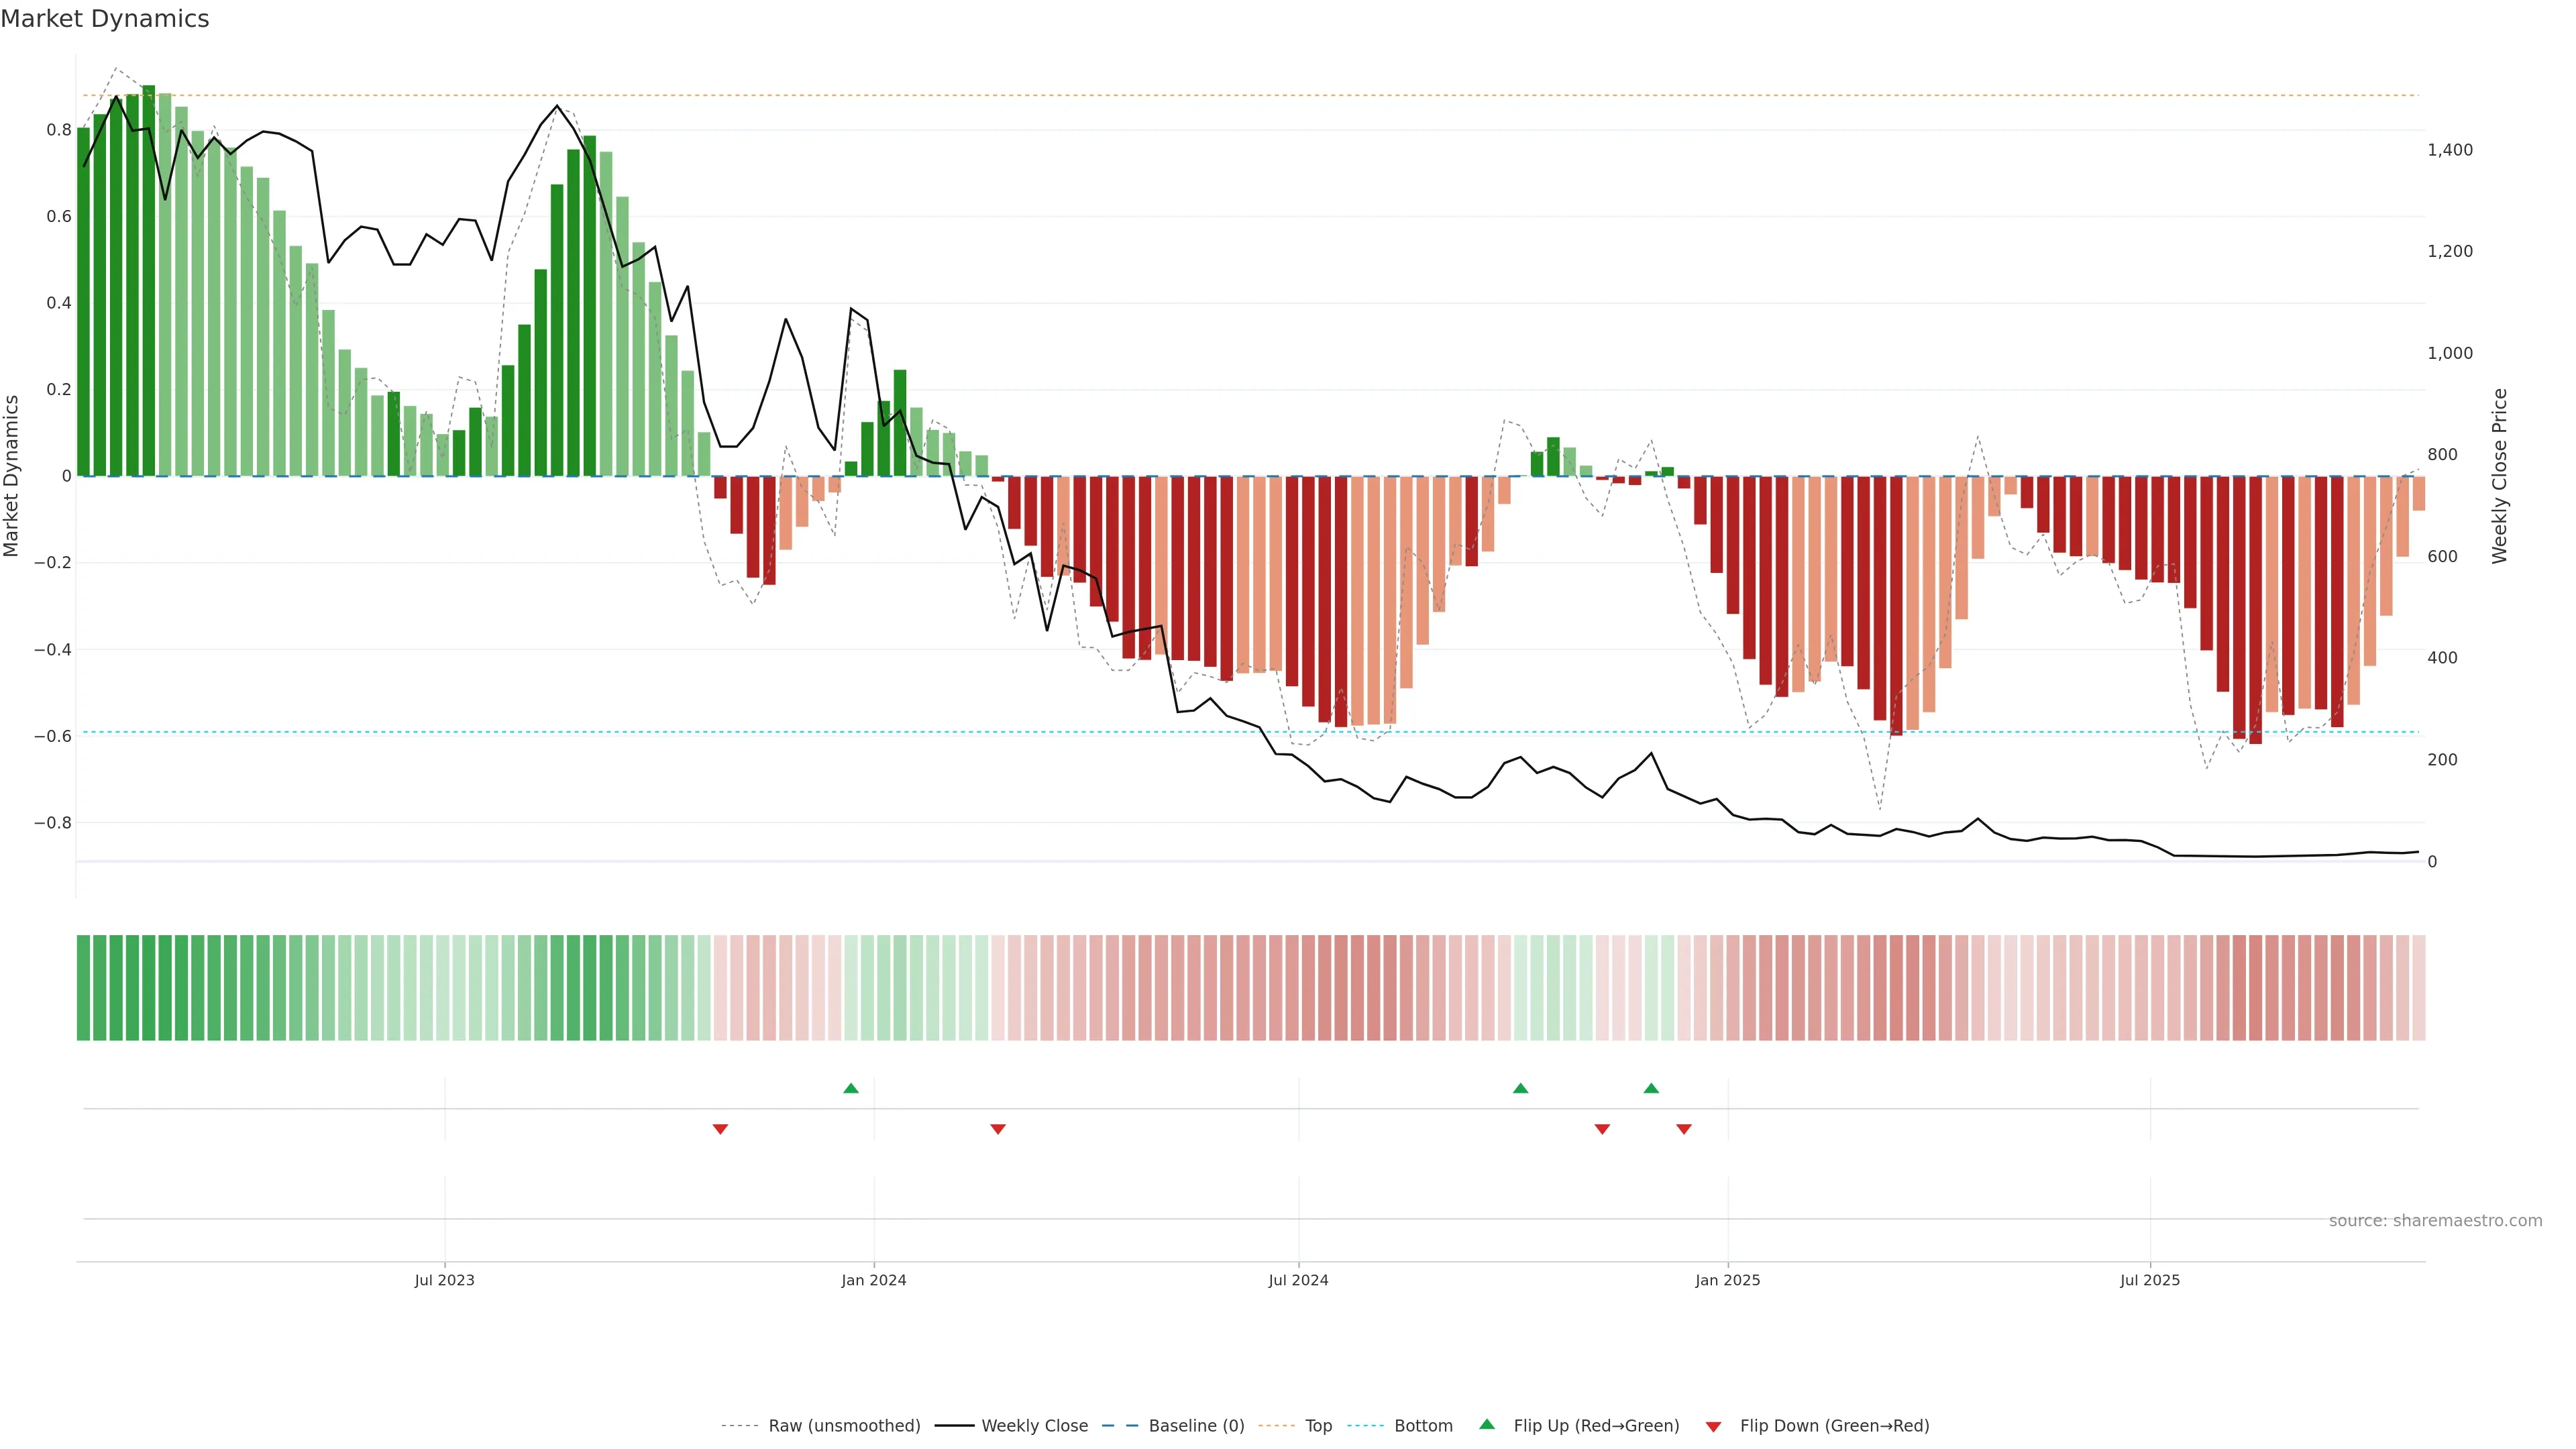Click the rightmost green flip-up triangle marker

(1651, 1088)
